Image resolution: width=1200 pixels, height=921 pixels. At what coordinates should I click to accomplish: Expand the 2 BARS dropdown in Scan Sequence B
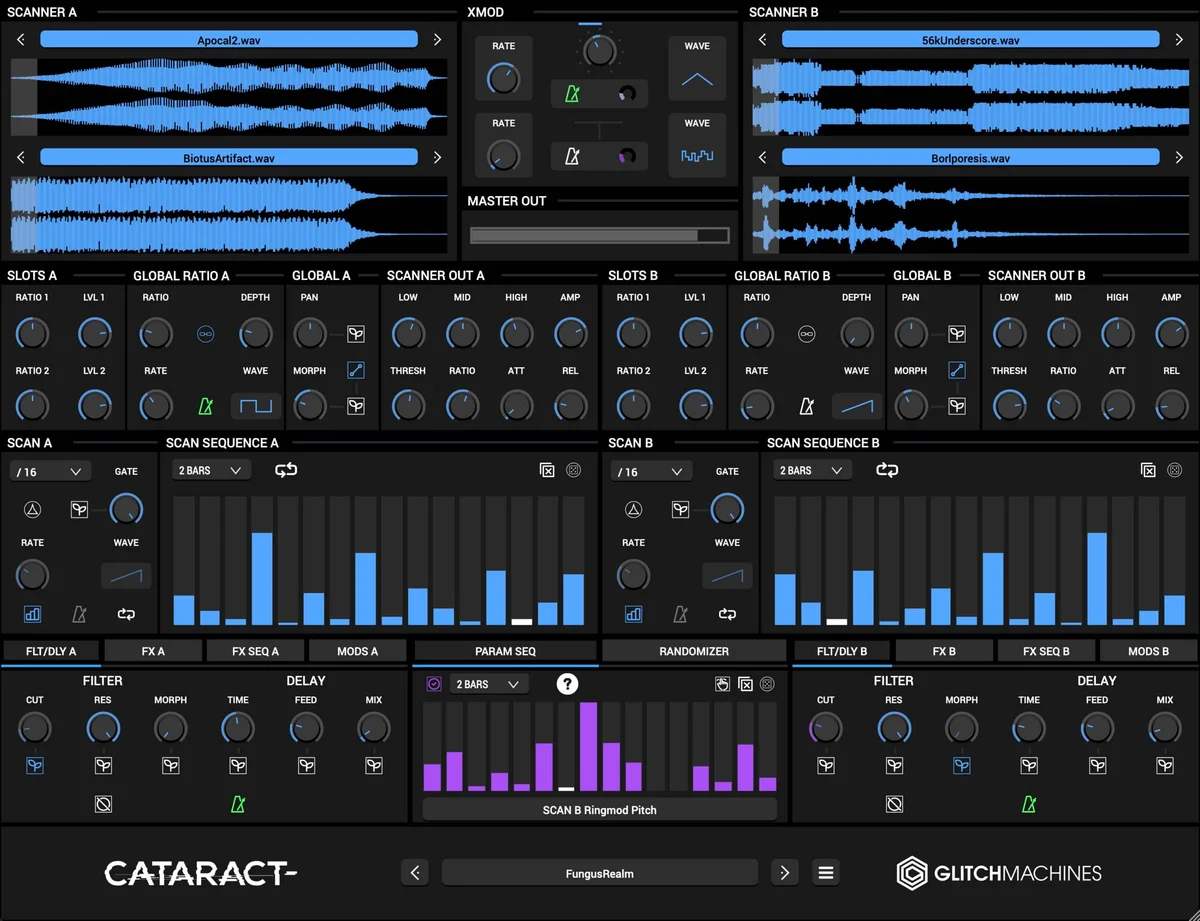pos(812,470)
